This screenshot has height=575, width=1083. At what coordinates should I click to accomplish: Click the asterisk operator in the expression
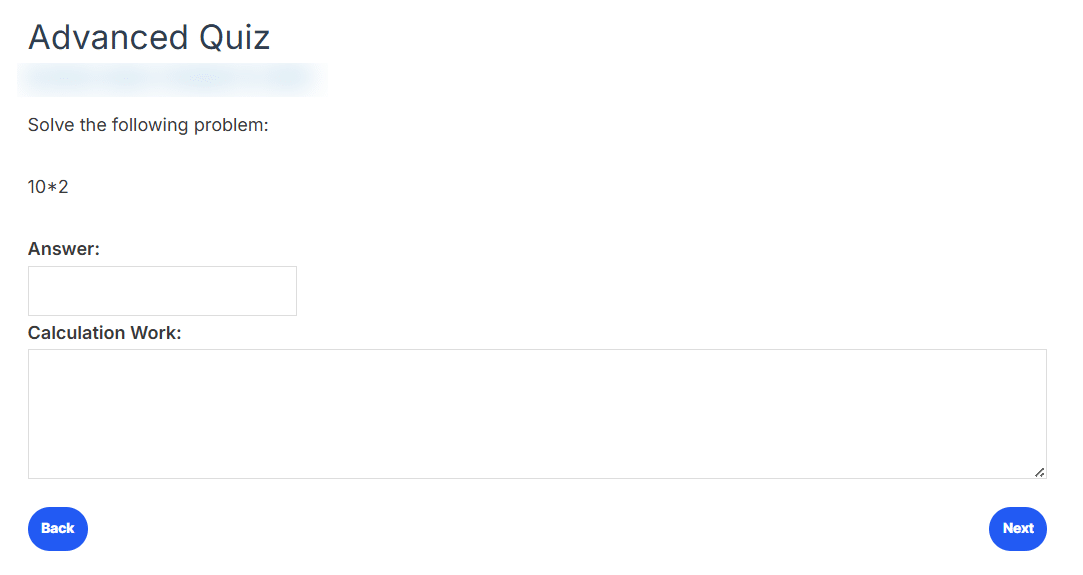[x=52, y=187]
